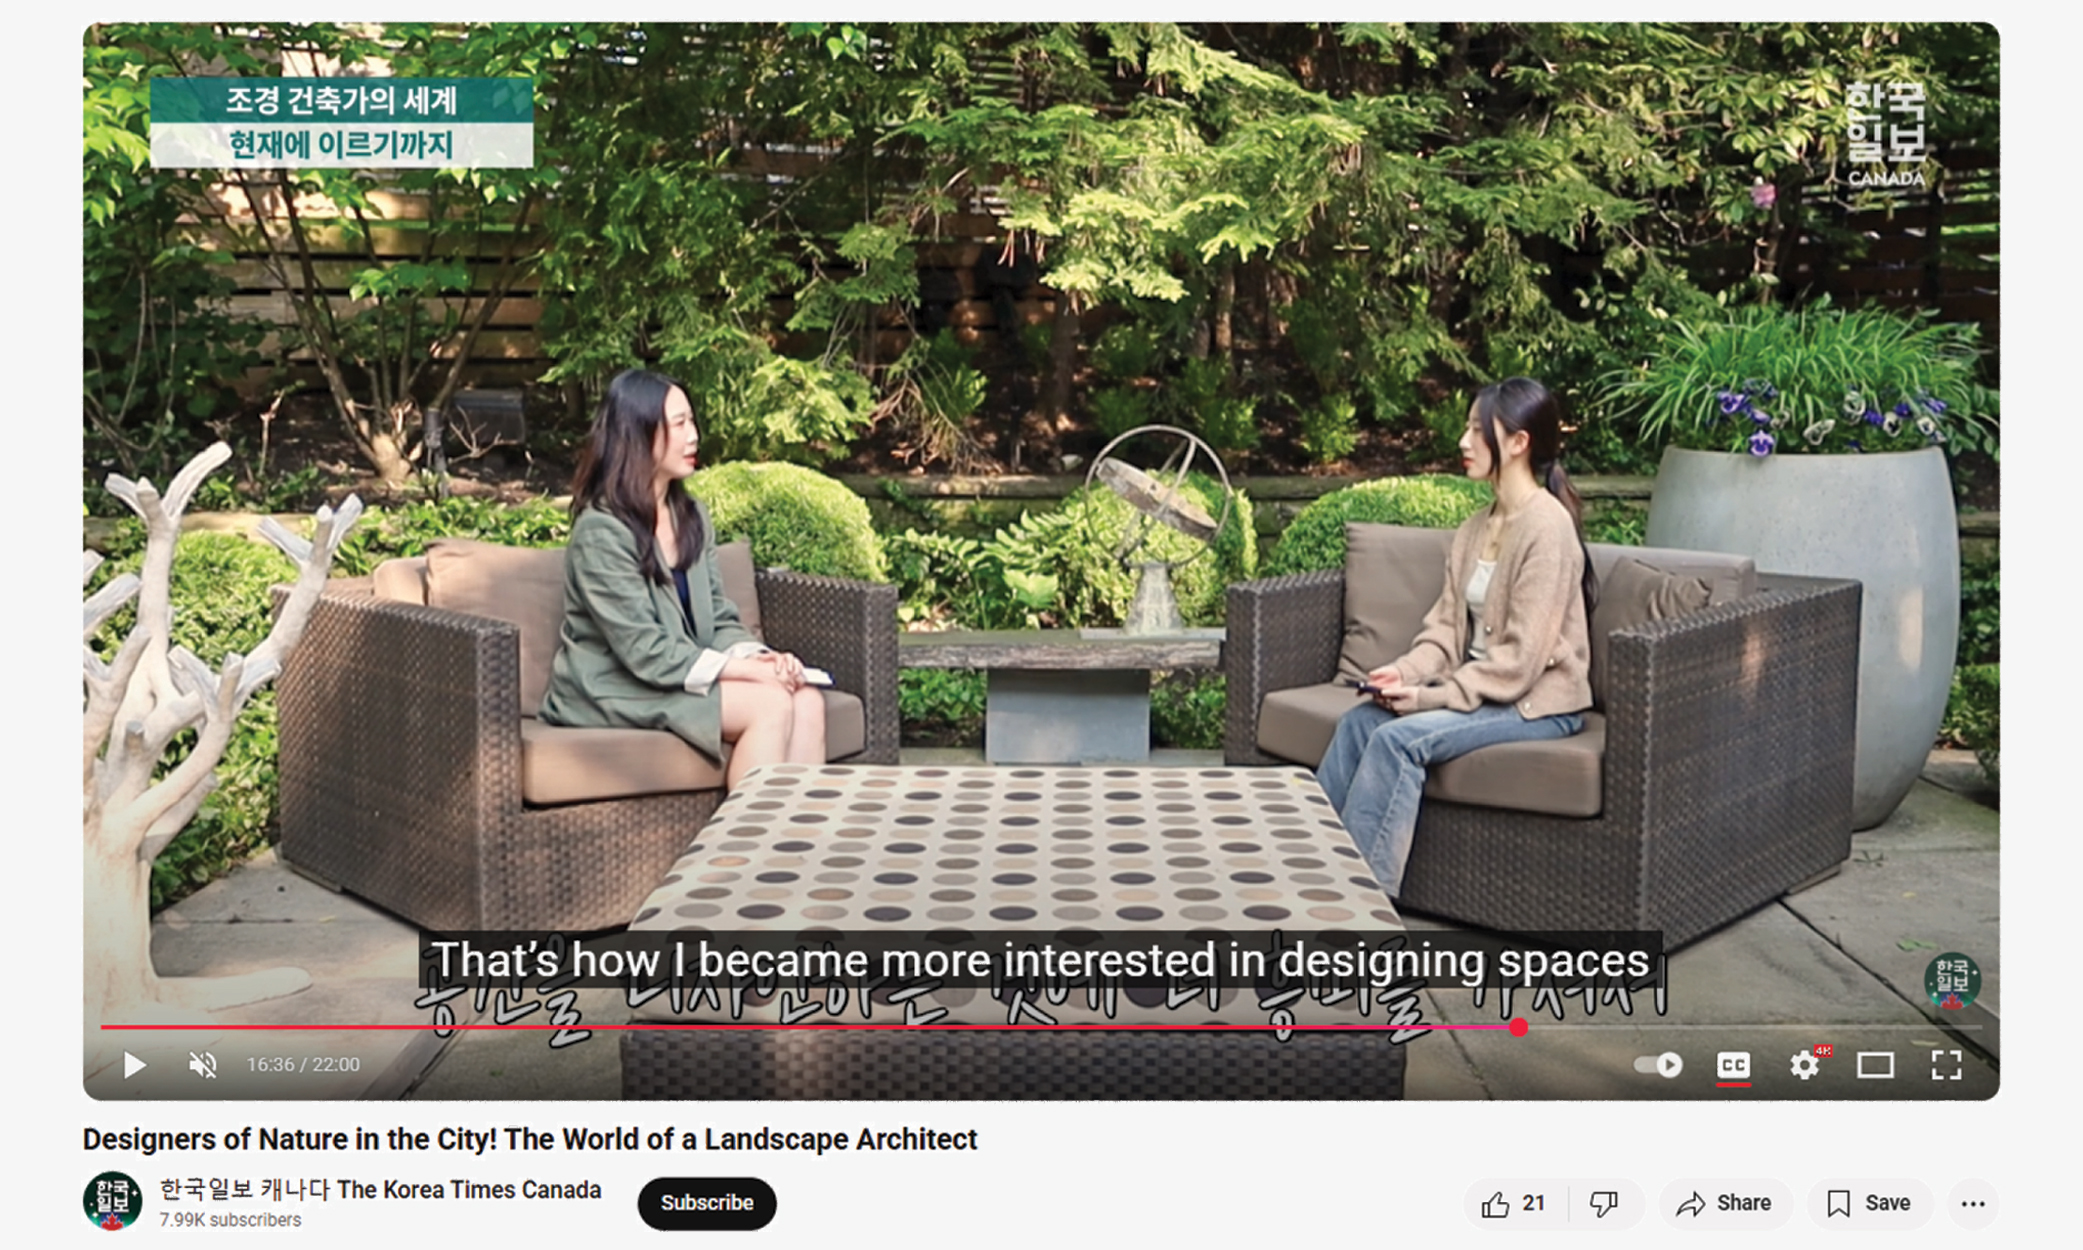Open The Korea Times Canada channel name

coord(381,1190)
